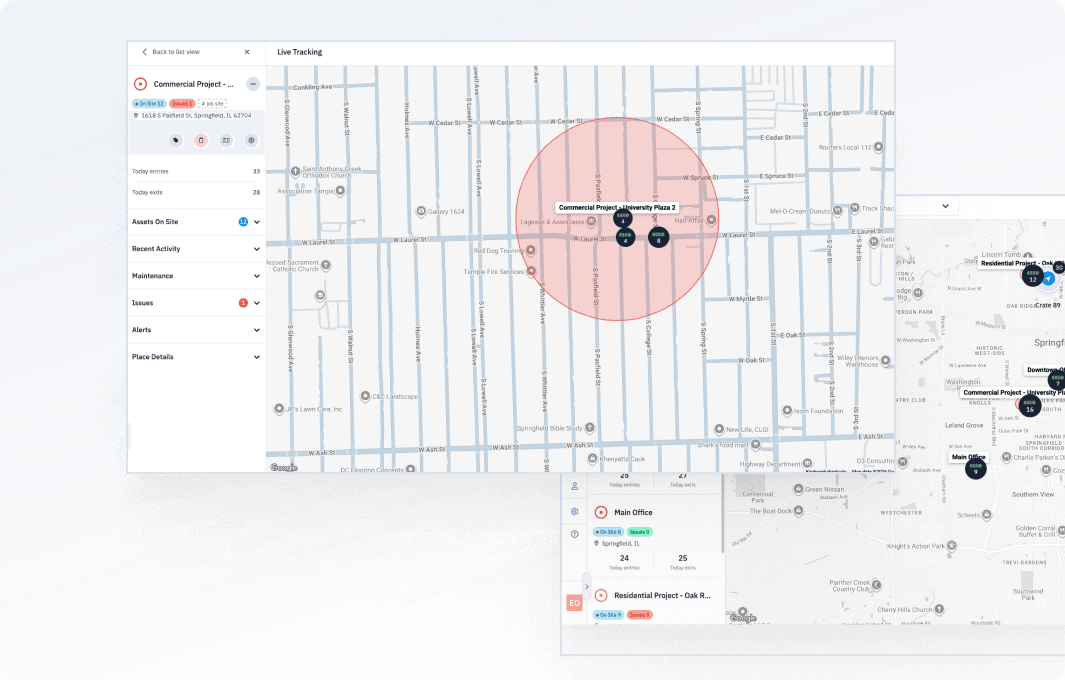The height and width of the screenshot is (680, 1065).
Task: Expand the Assets On Site section
Action: [x=196, y=222]
